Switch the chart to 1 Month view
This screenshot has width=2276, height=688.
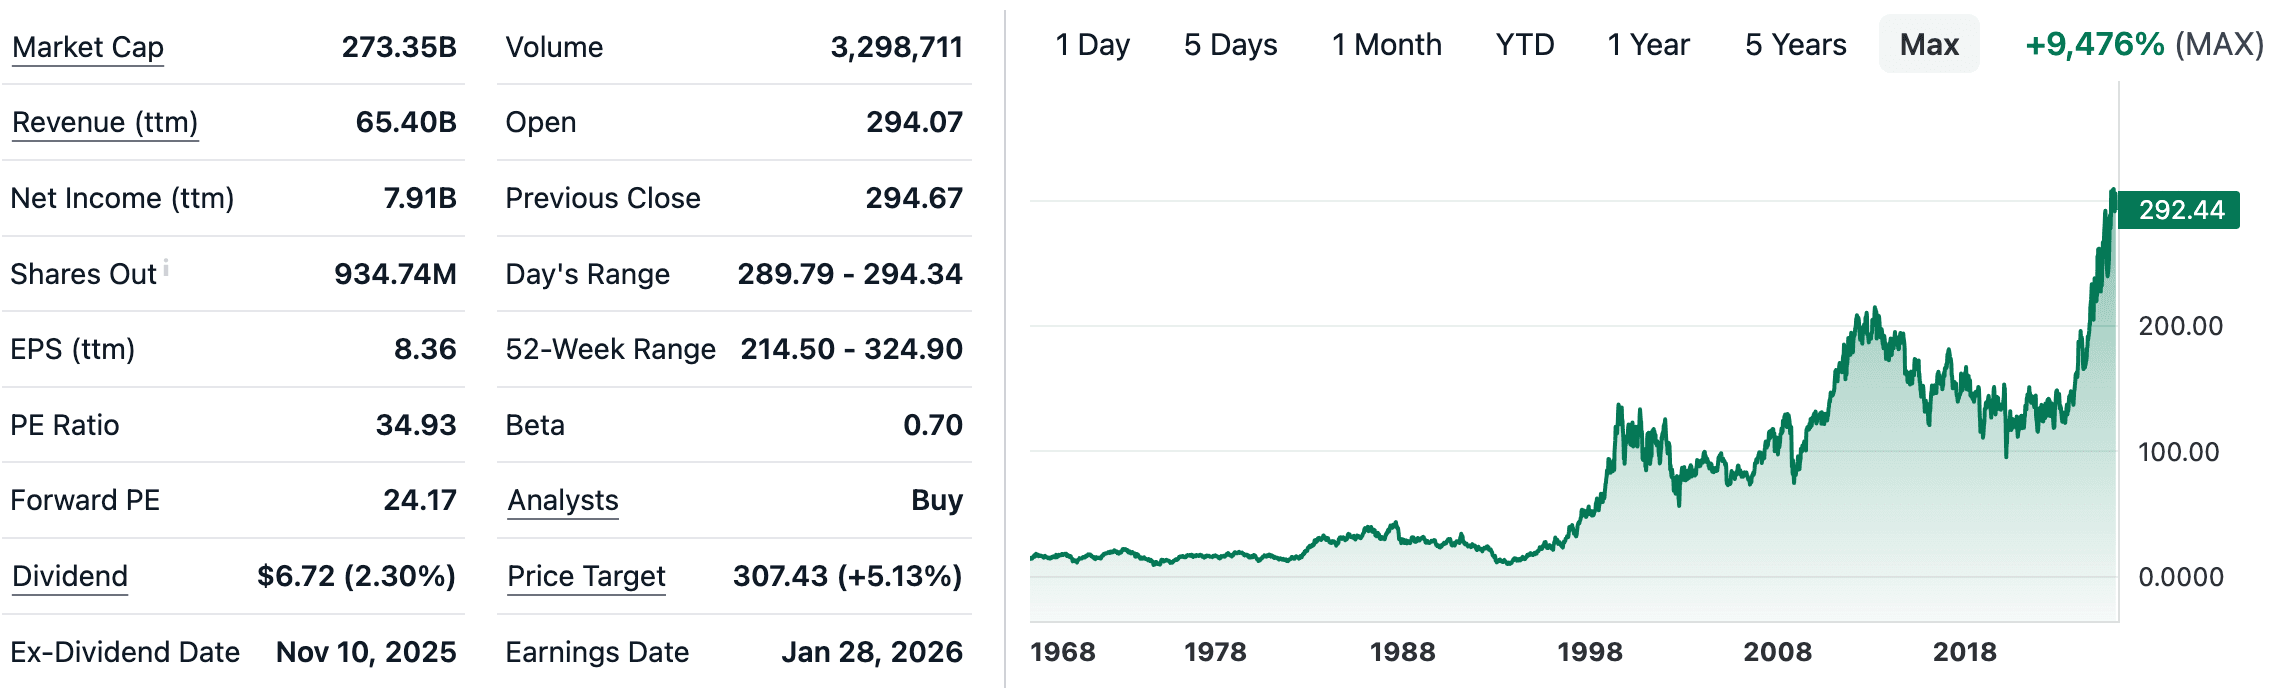tap(1386, 44)
